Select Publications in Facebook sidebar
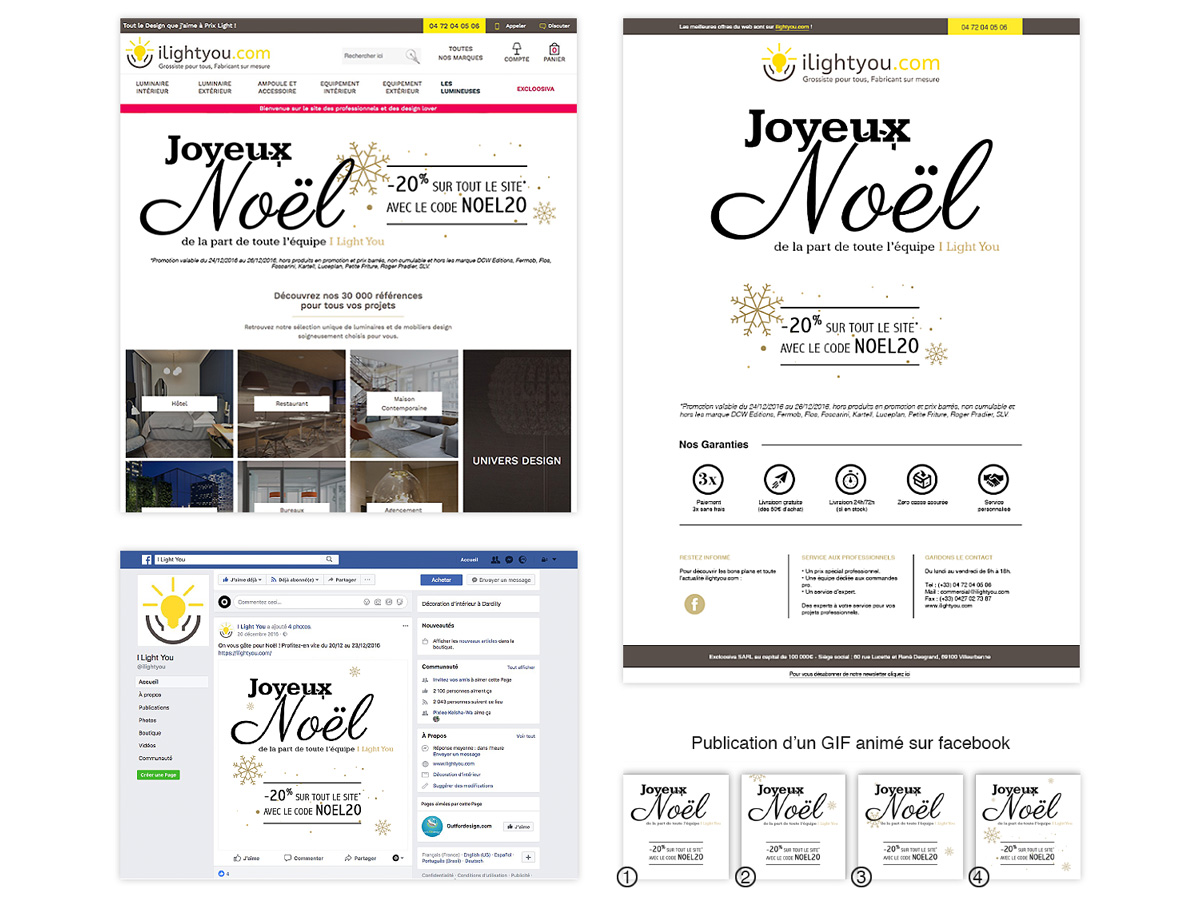 (154, 707)
